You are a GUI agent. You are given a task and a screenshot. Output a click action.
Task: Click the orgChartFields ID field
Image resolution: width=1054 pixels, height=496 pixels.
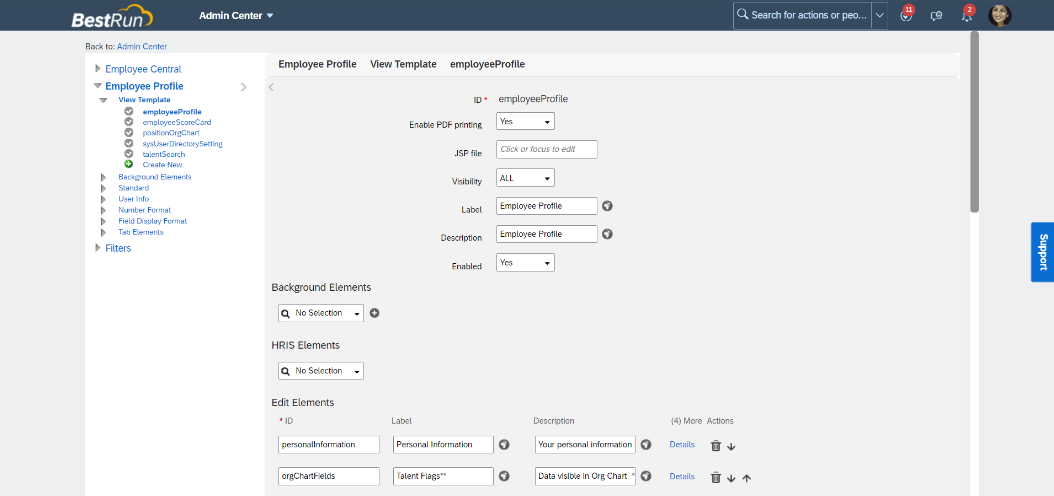[x=329, y=476]
